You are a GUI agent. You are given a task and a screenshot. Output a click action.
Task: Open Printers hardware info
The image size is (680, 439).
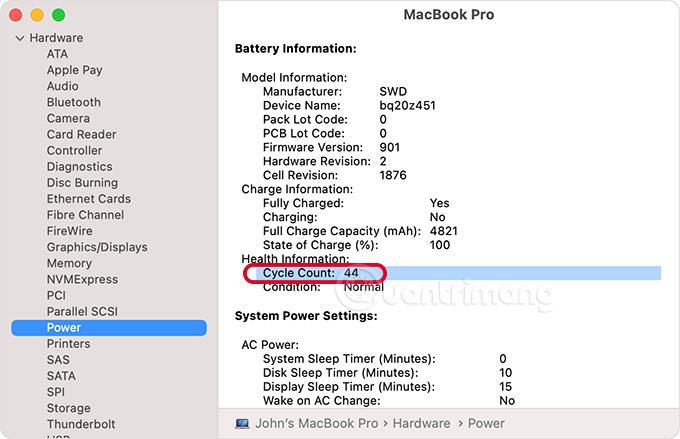click(68, 344)
